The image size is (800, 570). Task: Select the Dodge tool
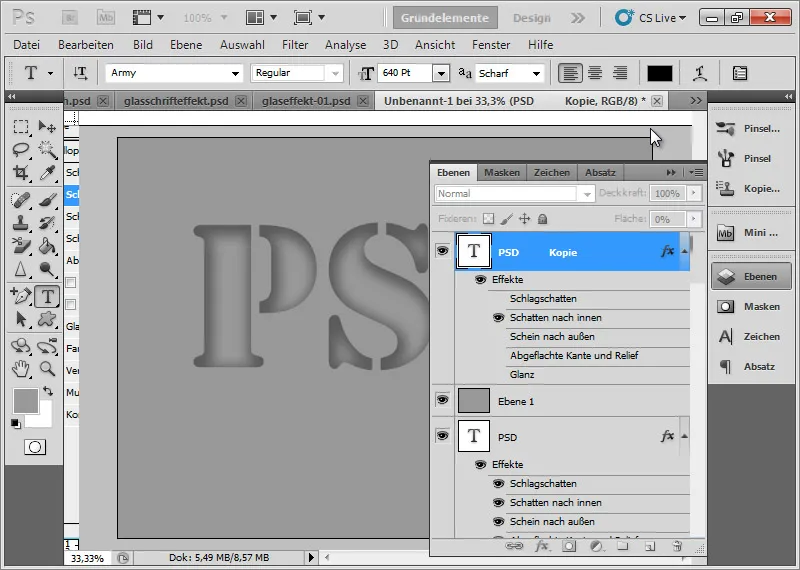[x=47, y=269]
